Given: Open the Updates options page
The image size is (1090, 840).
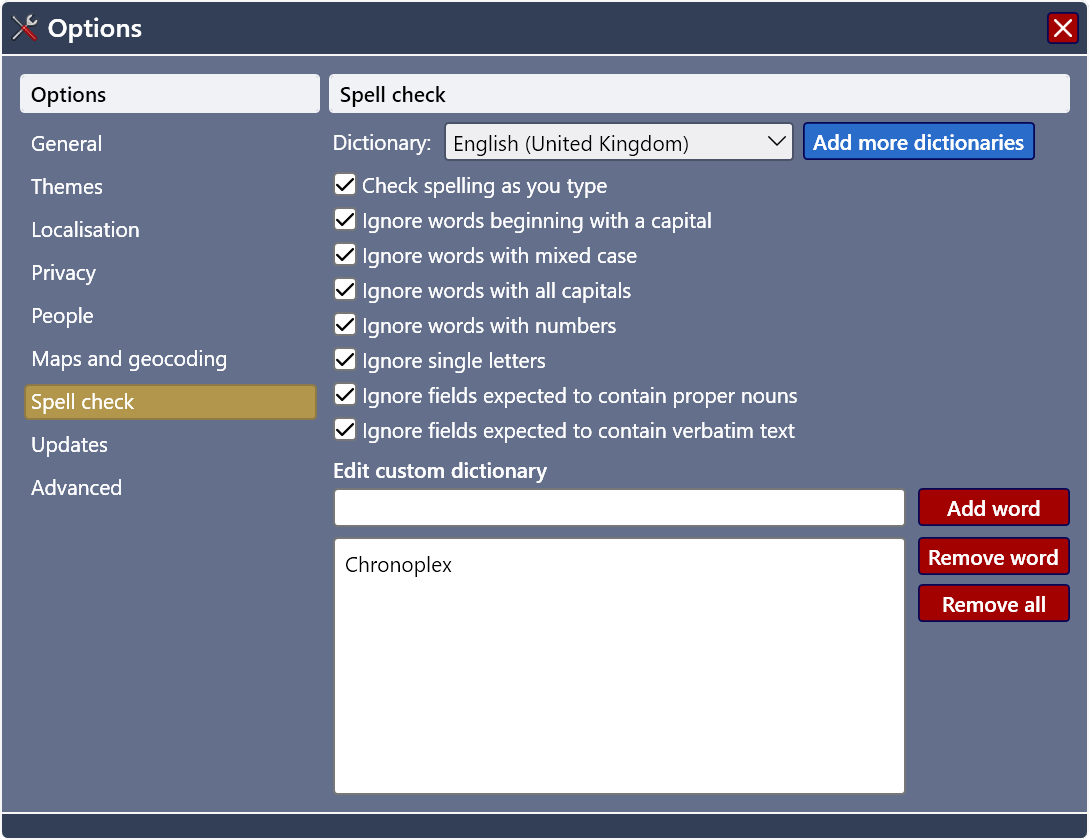Looking at the screenshot, I should [70, 445].
